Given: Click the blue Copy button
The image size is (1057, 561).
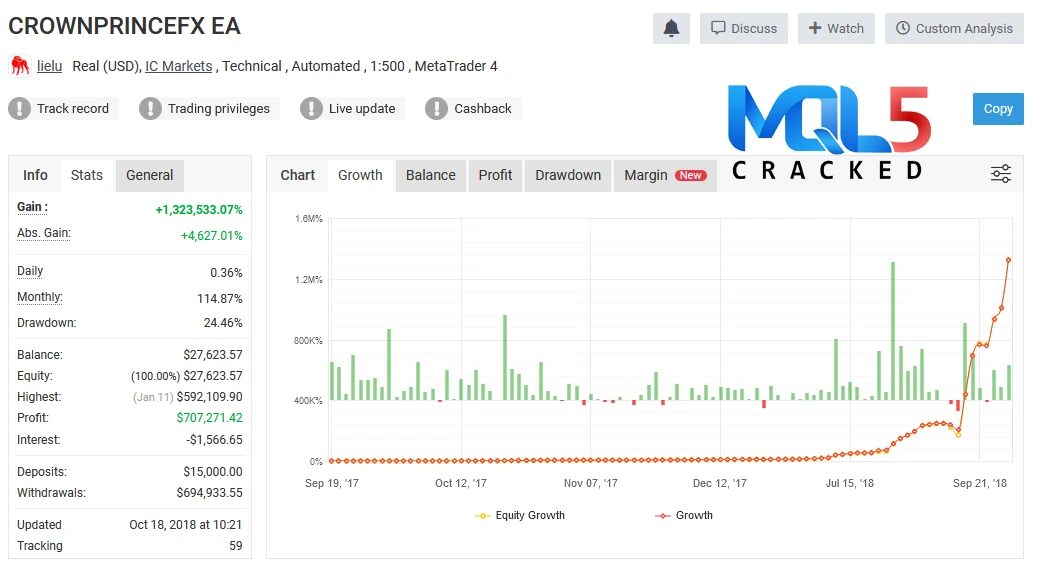Looking at the screenshot, I should tap(998, 109).
